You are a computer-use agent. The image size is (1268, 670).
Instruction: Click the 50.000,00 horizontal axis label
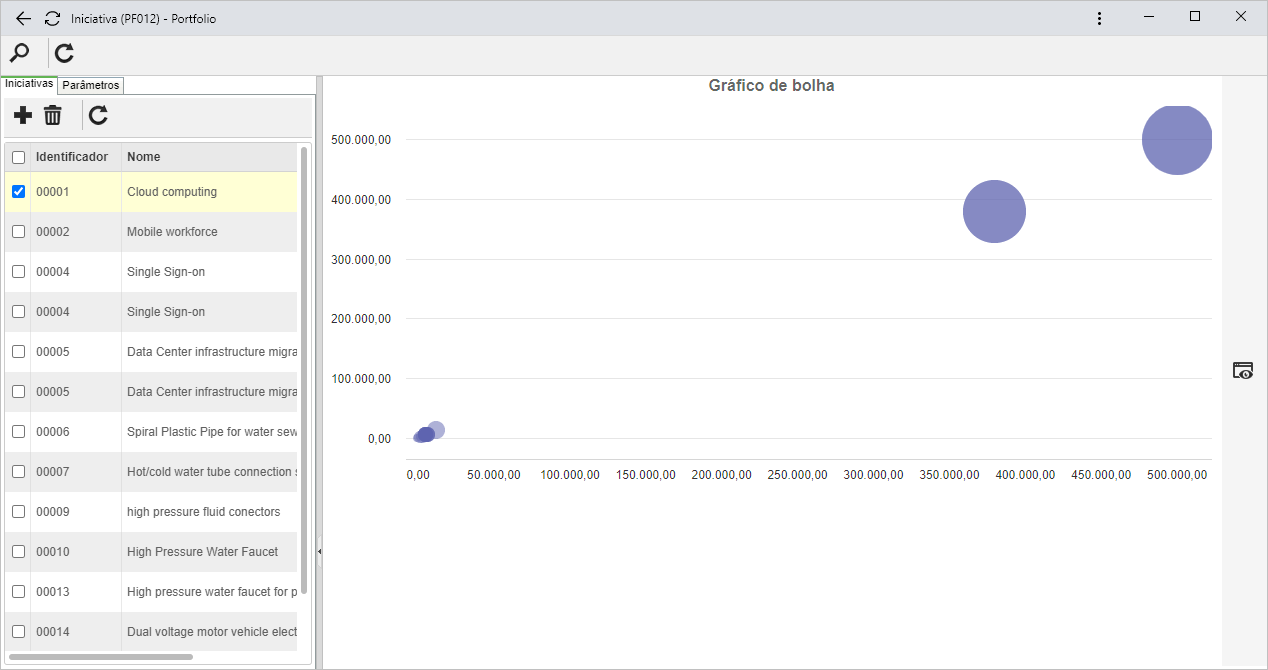(x=494, y=475)
